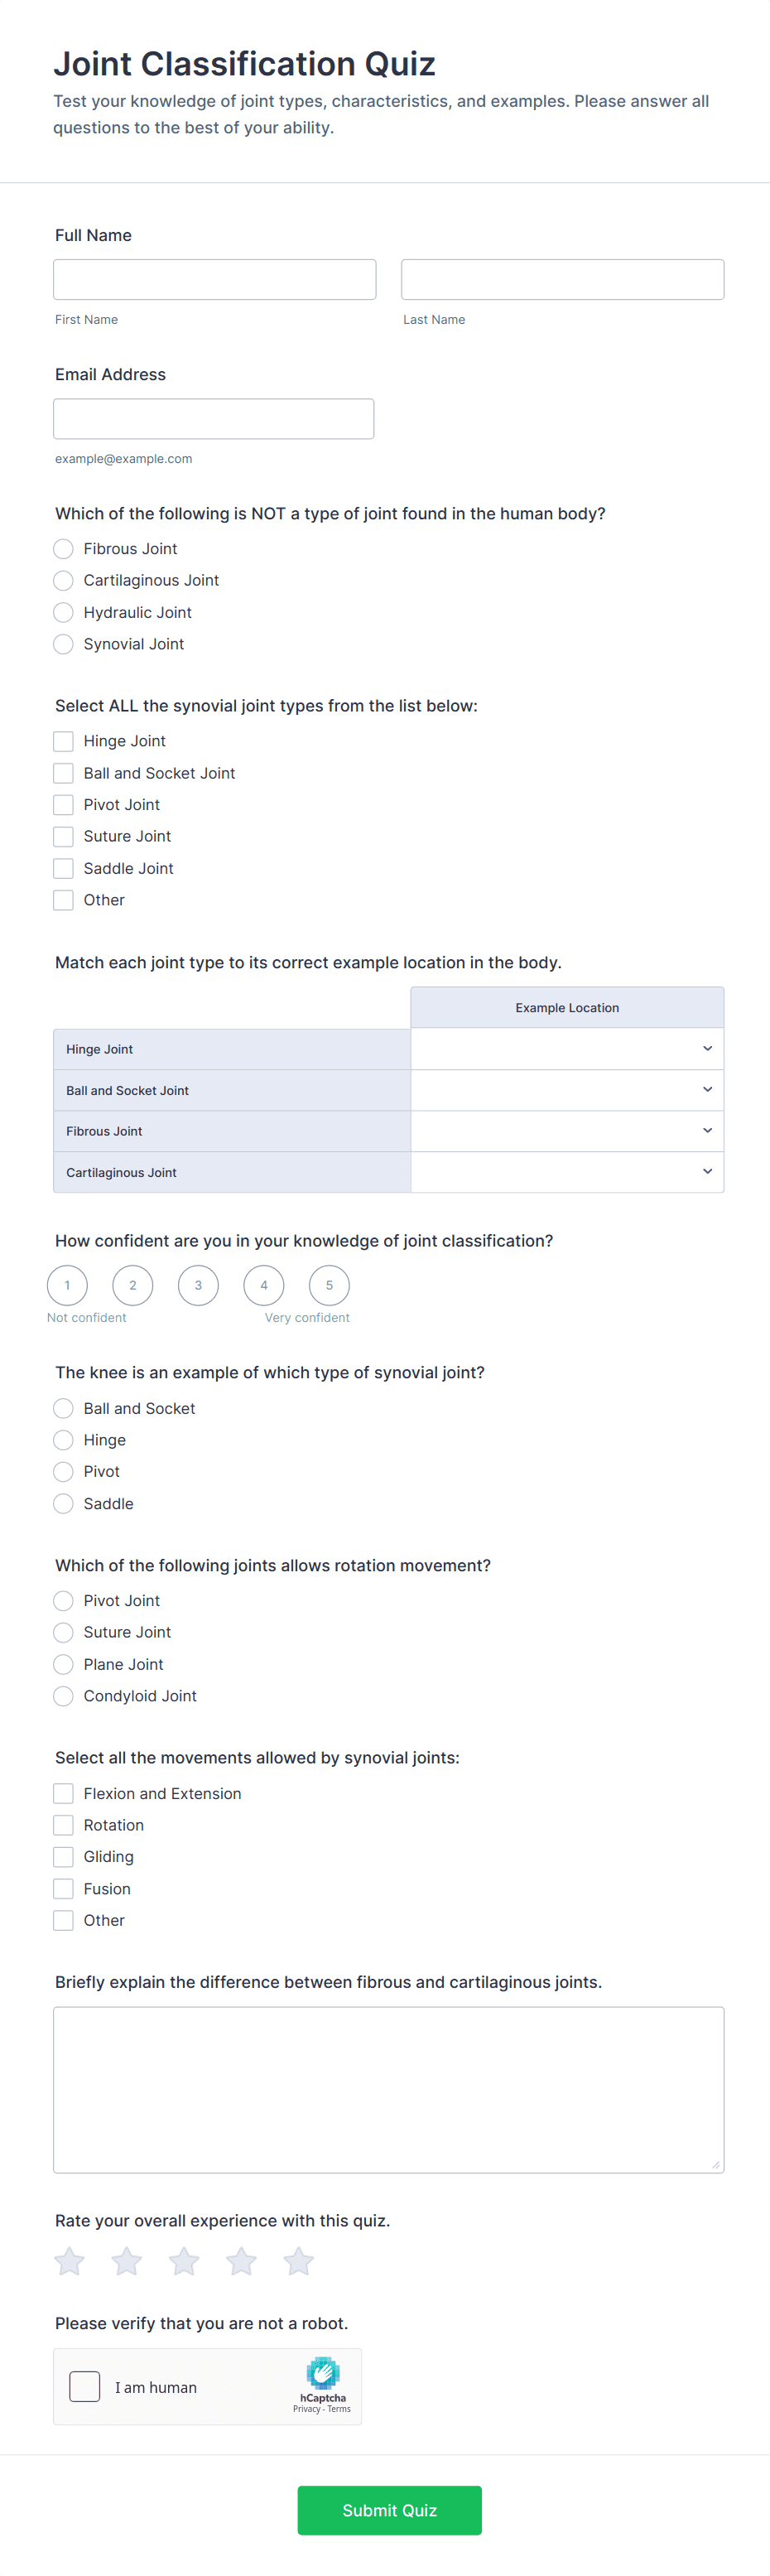Tick the Ball and Socket Joint checkbox
Screen dimensions: 770x2576
64,773
